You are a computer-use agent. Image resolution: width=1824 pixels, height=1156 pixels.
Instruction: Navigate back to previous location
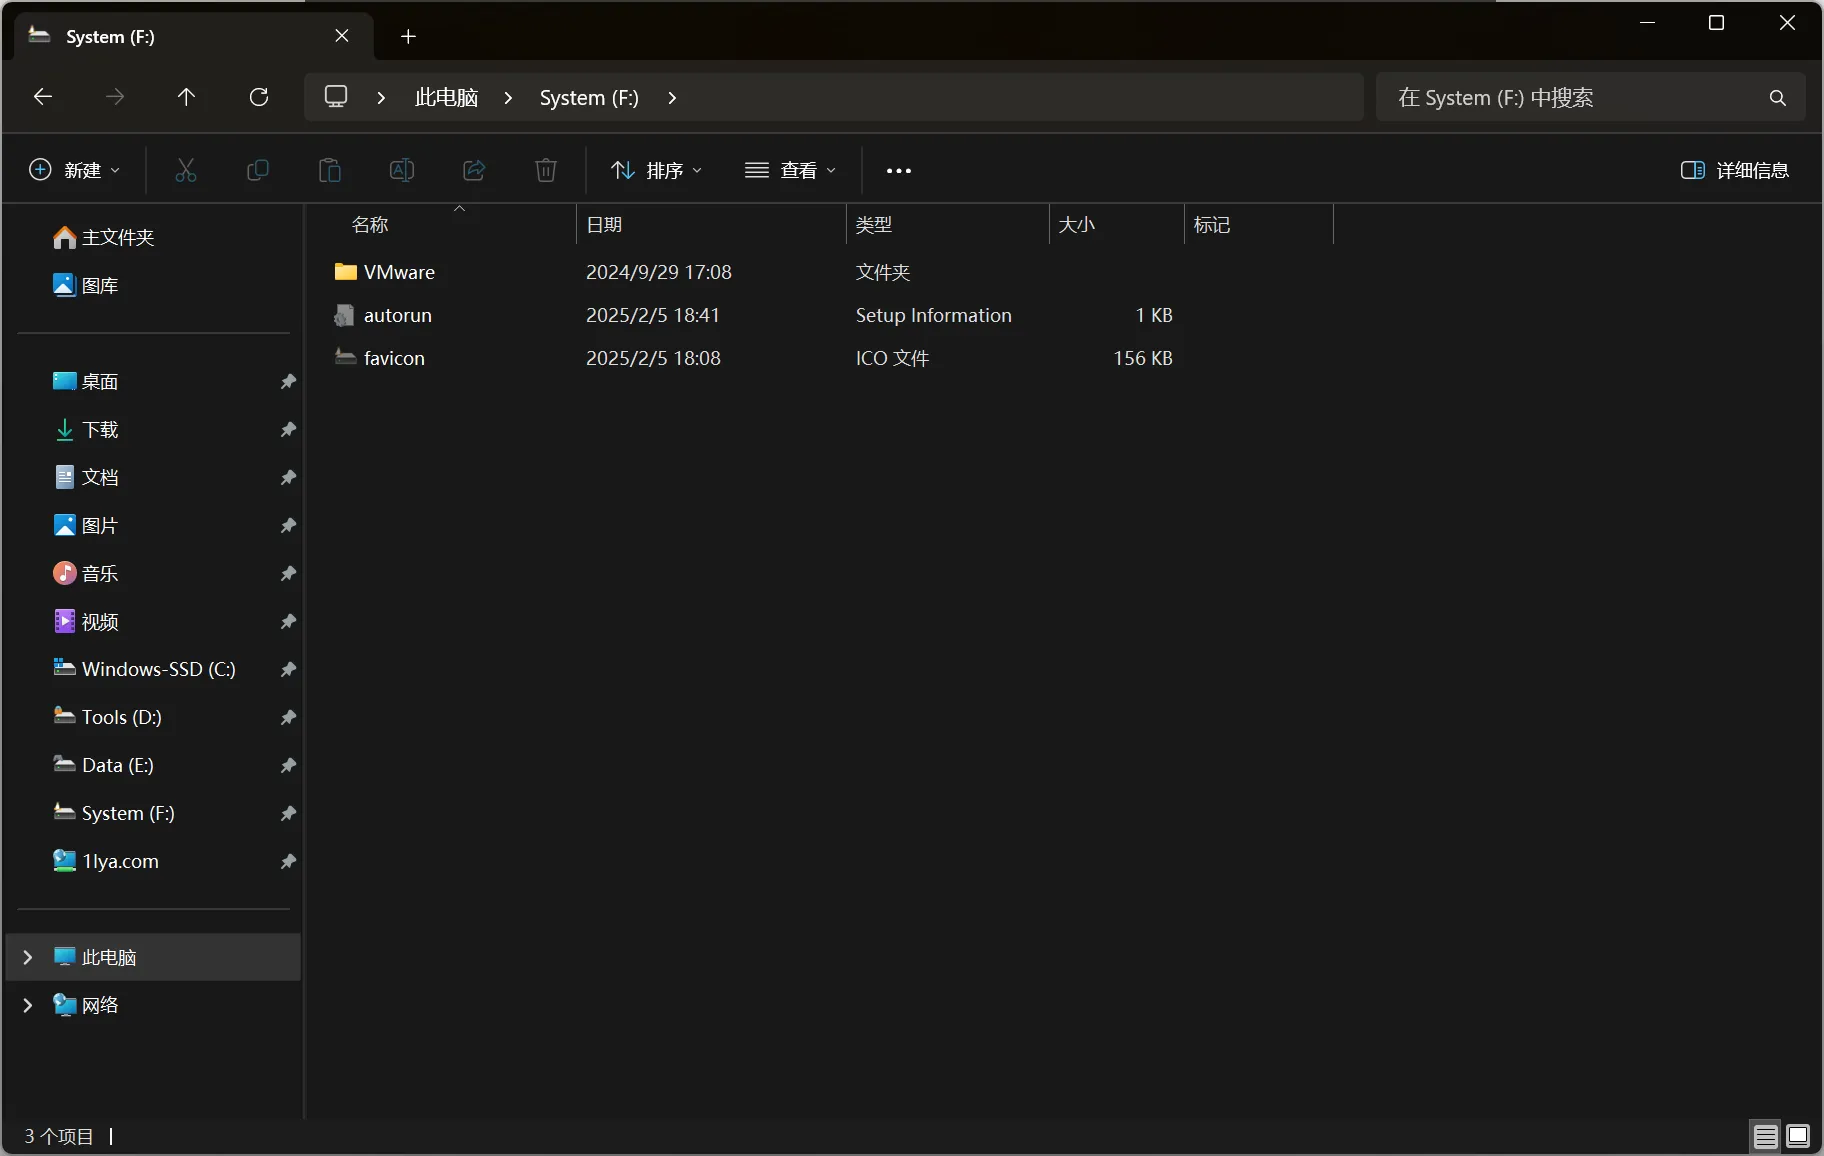click(43, 97)
